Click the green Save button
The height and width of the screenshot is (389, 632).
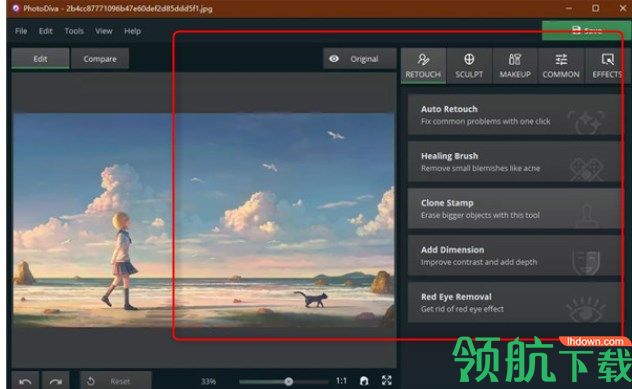pyautogui.click(x=586, y=31)
